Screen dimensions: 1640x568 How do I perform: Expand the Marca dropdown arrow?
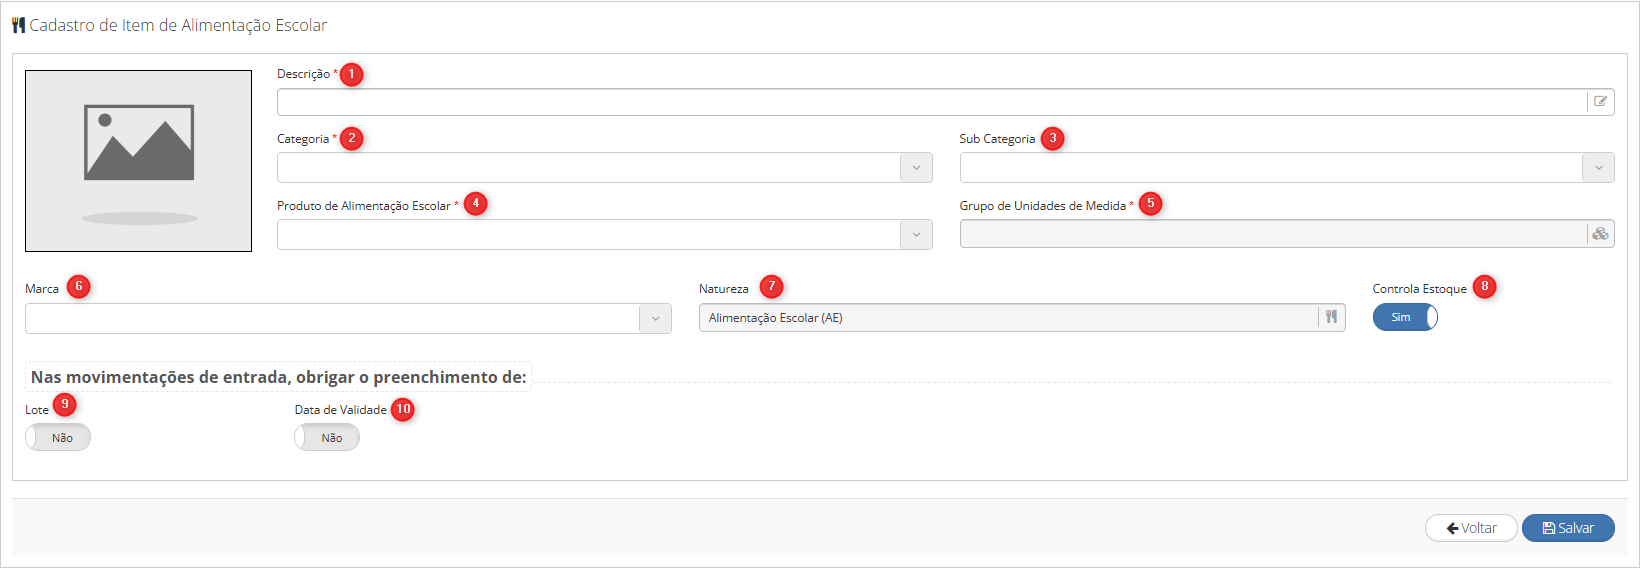pos(655,319)
